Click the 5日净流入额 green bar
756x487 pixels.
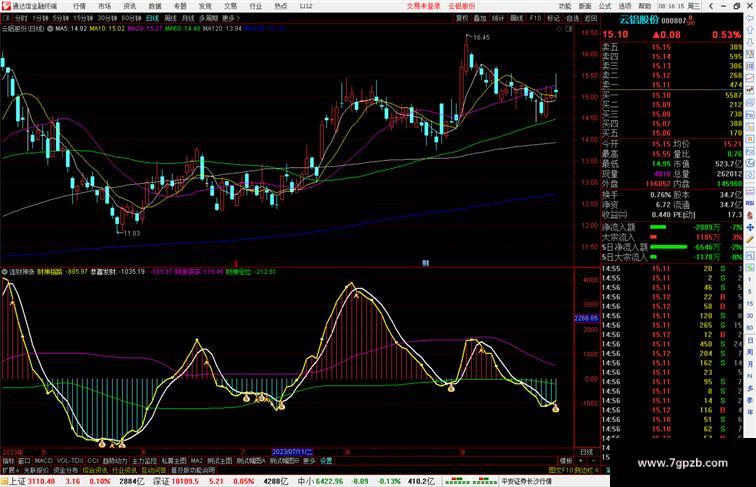click(669, 247)
